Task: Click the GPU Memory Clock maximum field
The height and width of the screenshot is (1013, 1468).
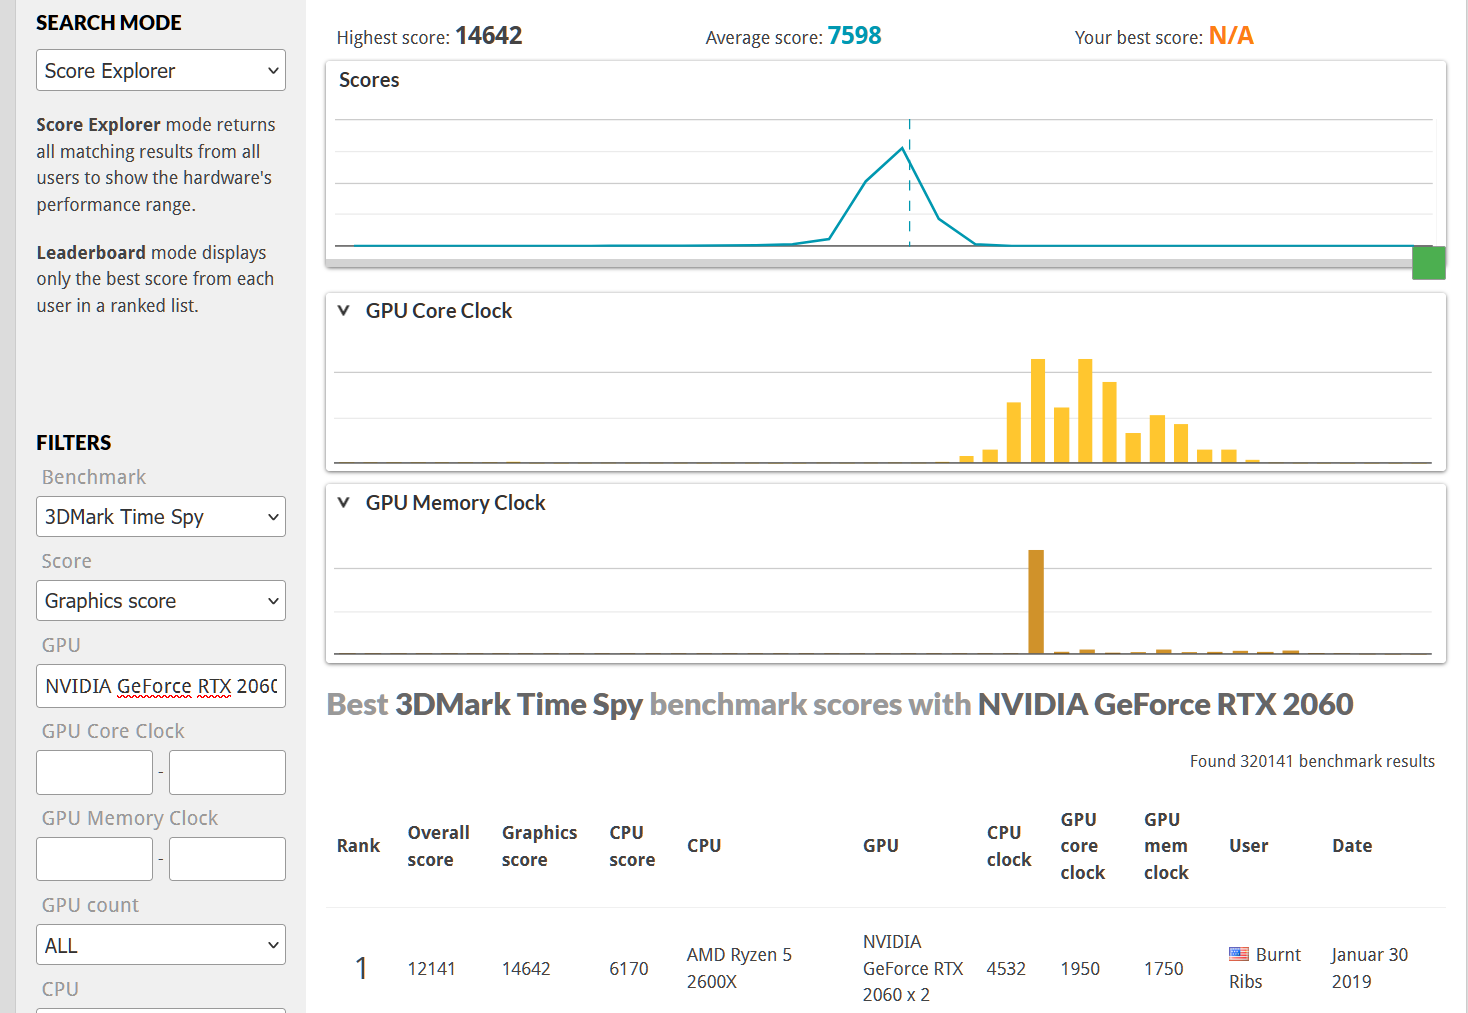Action: (227, 859)
